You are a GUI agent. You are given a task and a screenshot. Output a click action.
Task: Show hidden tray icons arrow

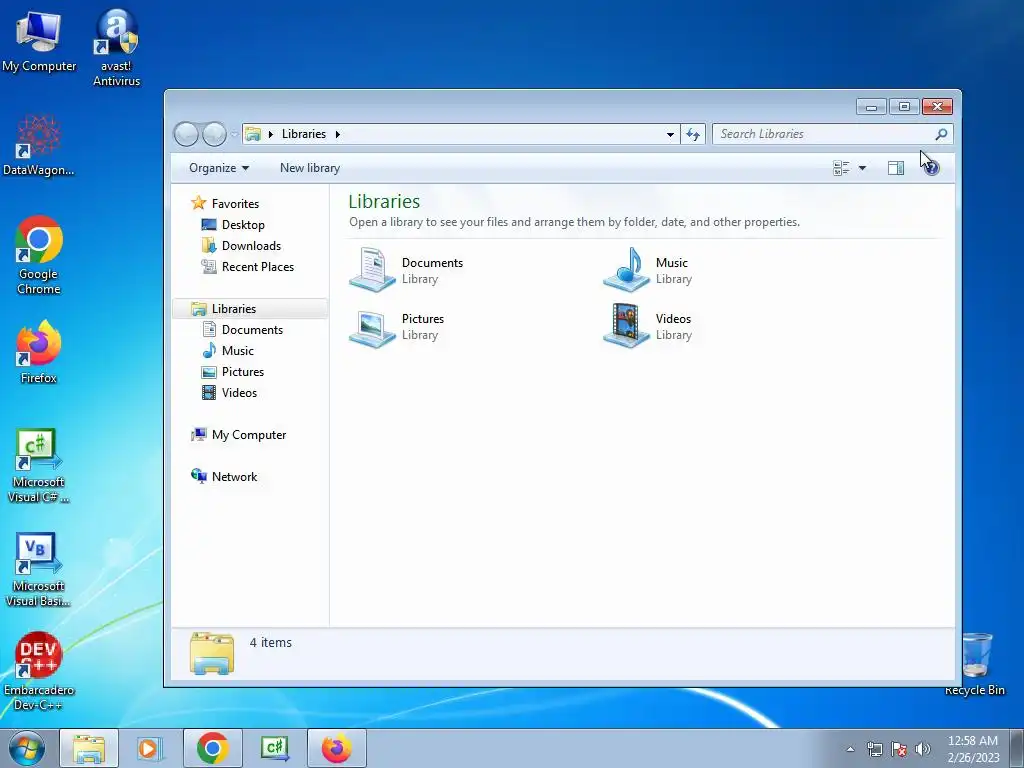pos(850,749)
